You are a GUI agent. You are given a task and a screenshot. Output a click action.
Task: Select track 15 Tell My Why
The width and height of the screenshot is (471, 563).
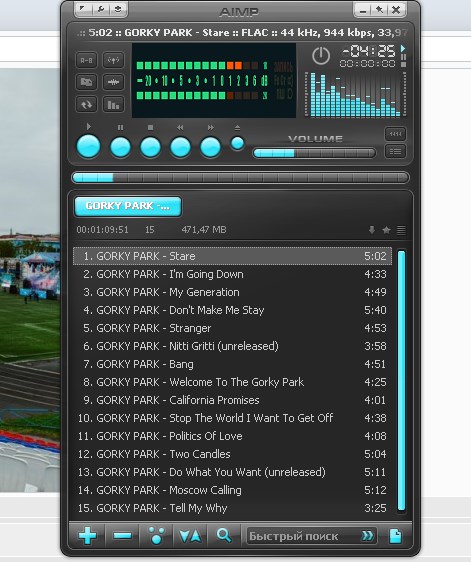pos(232,508)
